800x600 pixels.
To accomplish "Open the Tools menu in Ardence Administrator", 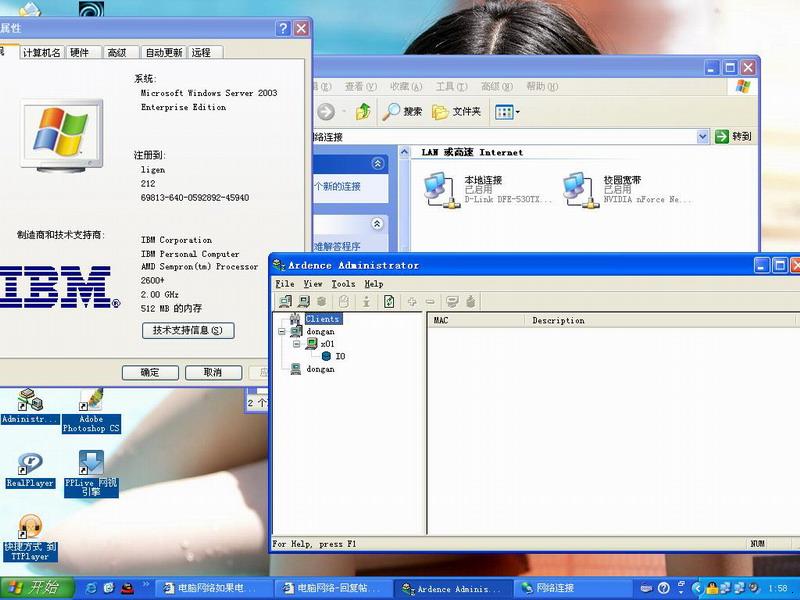I will 343,284.
